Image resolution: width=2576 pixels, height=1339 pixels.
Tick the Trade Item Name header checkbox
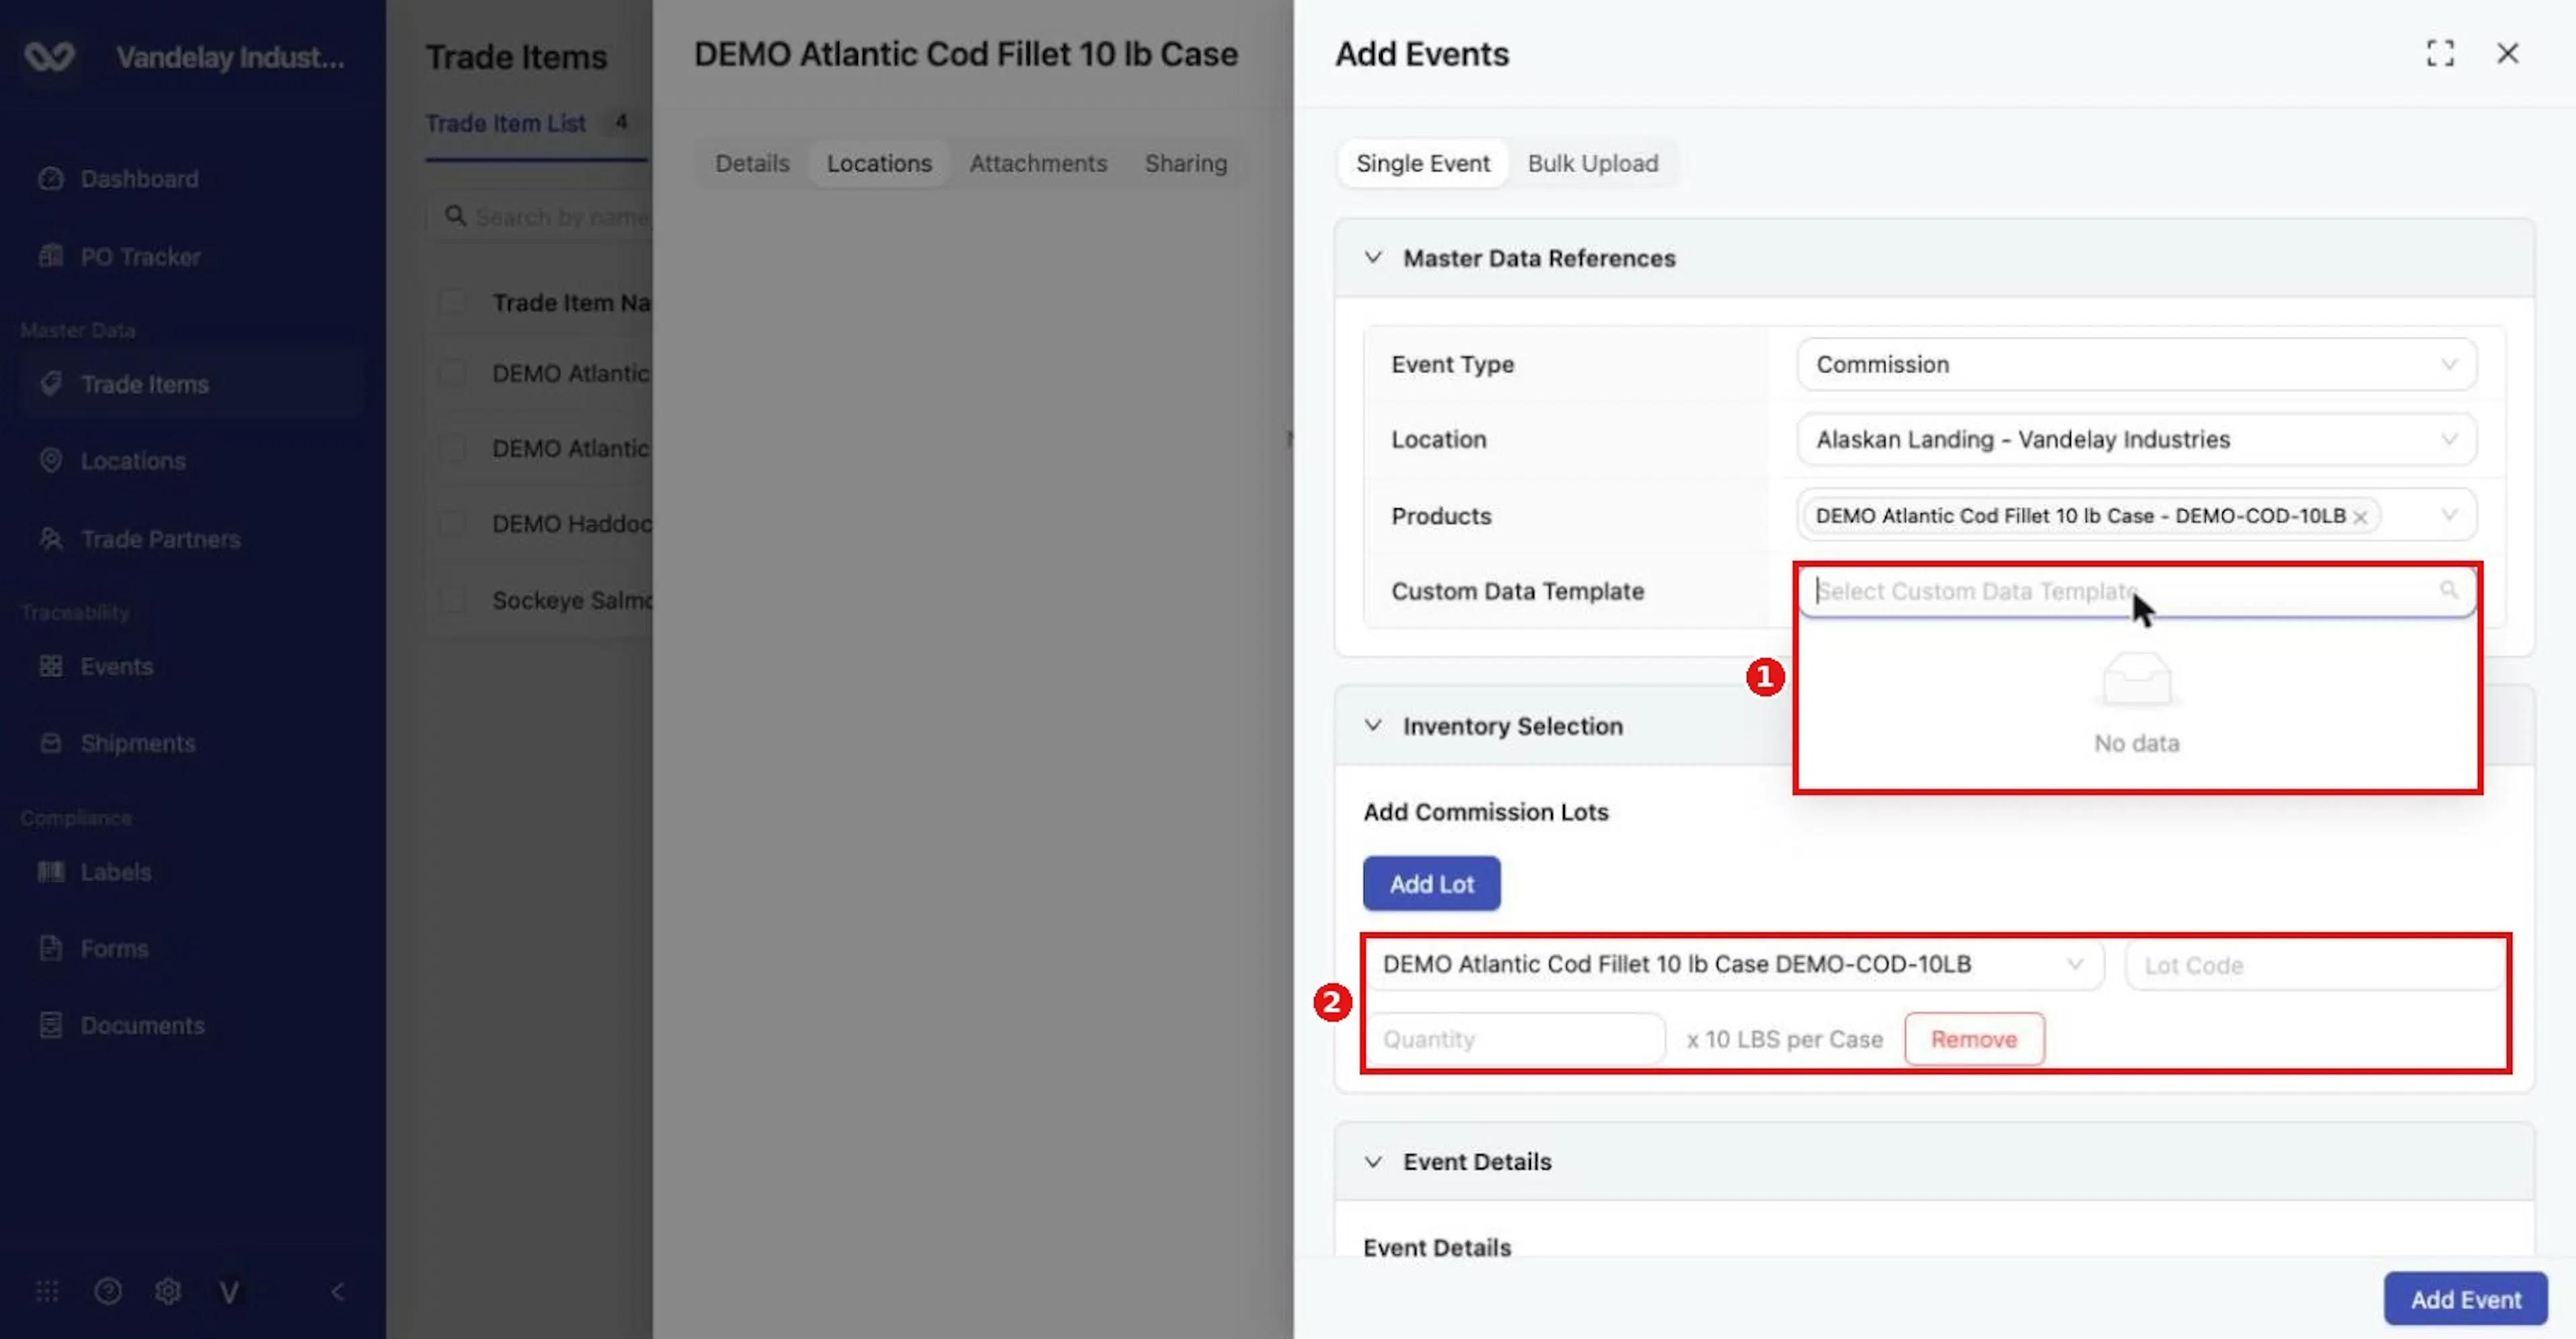[x=453, y=302]
